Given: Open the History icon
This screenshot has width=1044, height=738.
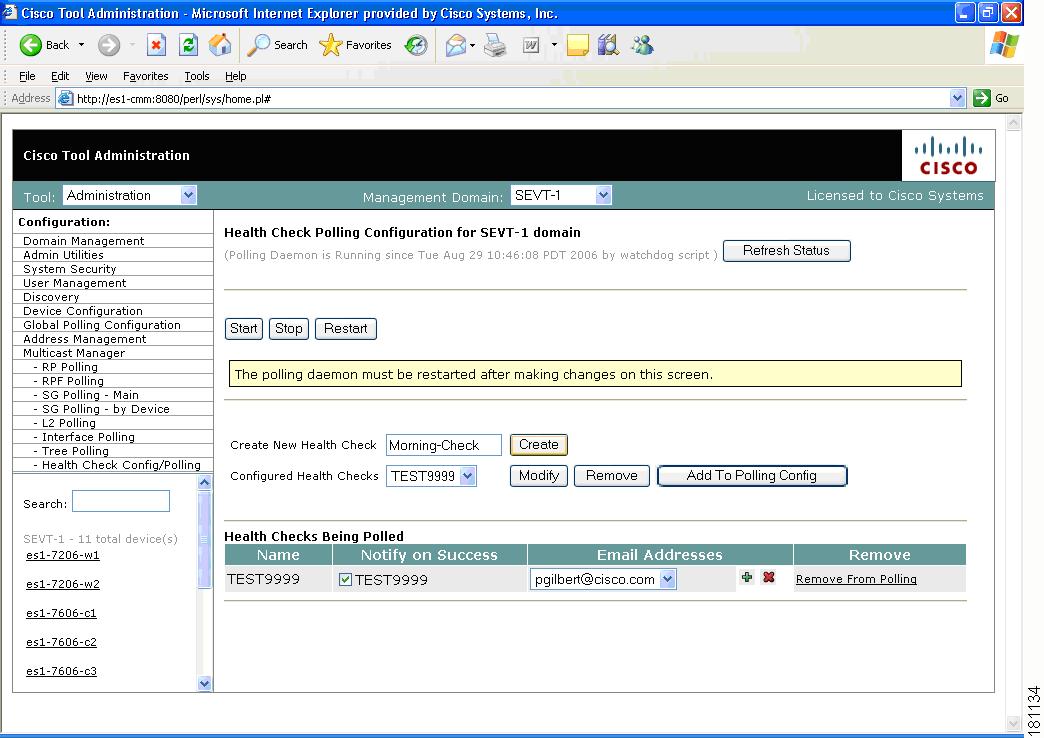Looking at the screenshot, I should tap(416, 45).
